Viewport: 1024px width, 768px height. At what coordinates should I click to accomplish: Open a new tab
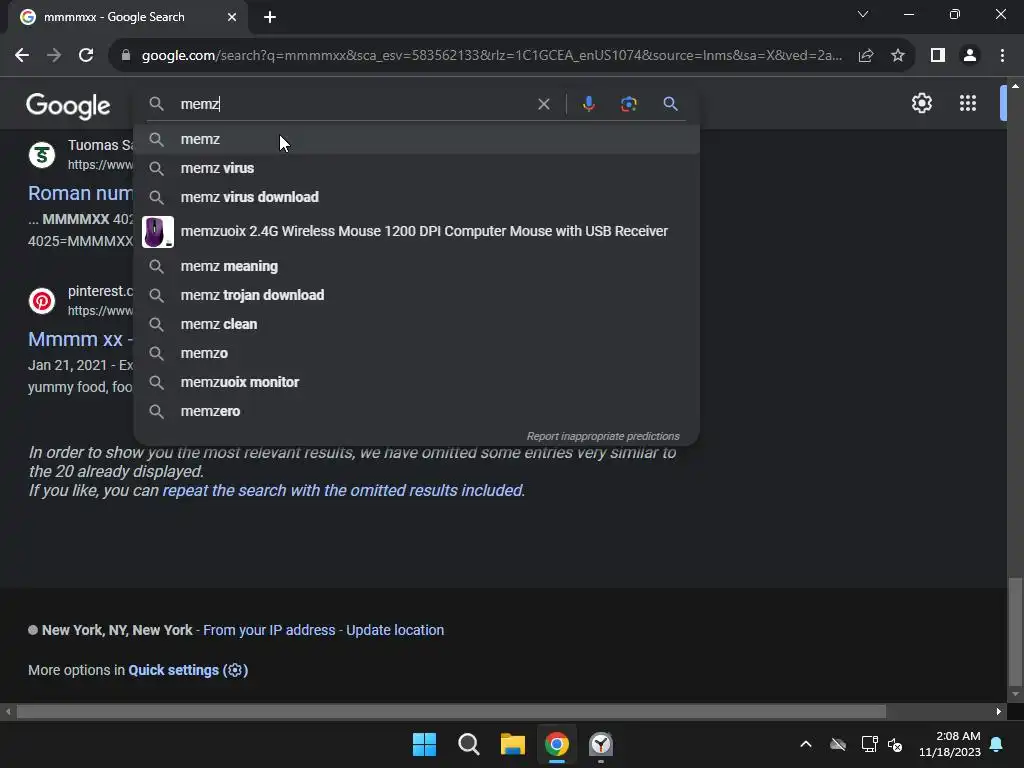[270, 17]
